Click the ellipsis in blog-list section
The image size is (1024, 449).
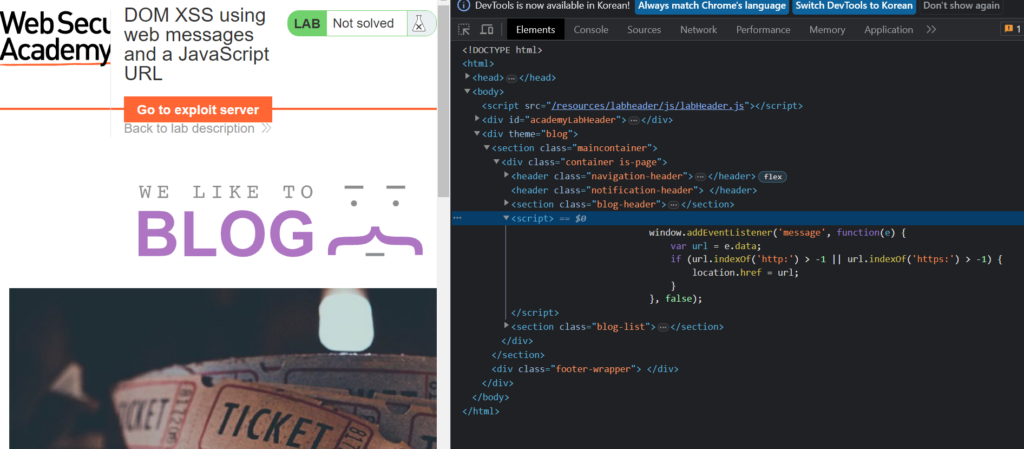pos(663,327)
